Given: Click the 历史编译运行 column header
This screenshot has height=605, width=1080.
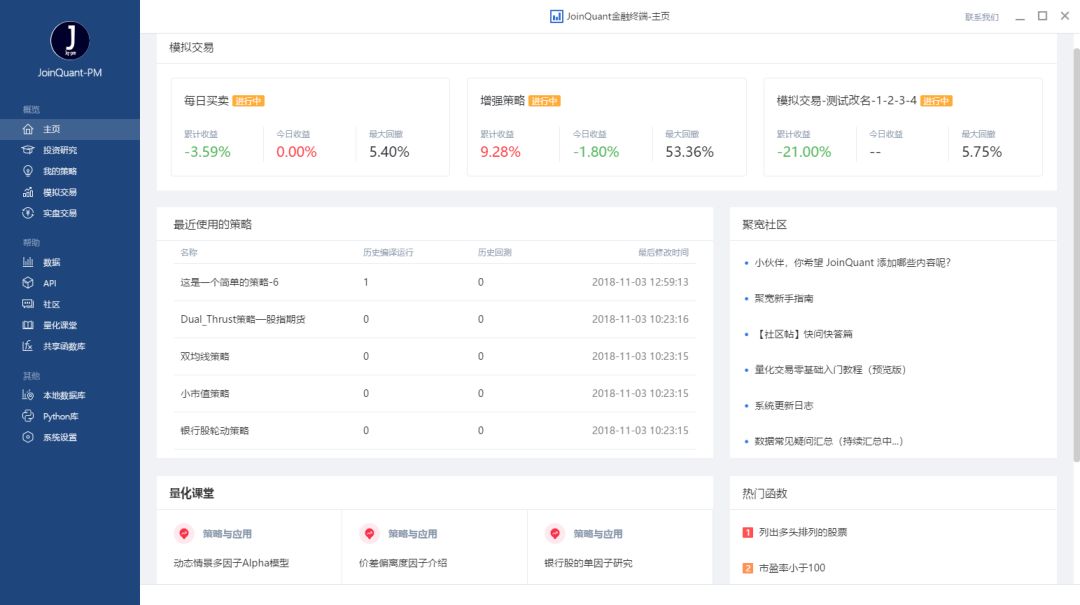Looking at the screenshot, I should 388,252.
